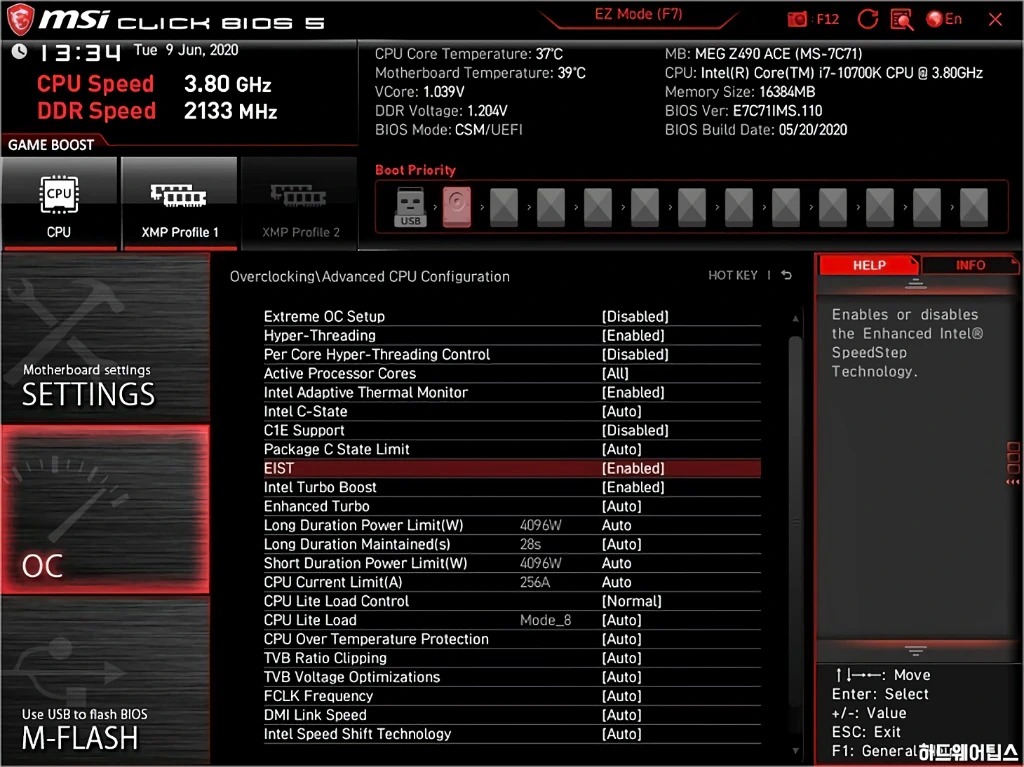Close the BIOS with the X icon

tap(995, 19)
